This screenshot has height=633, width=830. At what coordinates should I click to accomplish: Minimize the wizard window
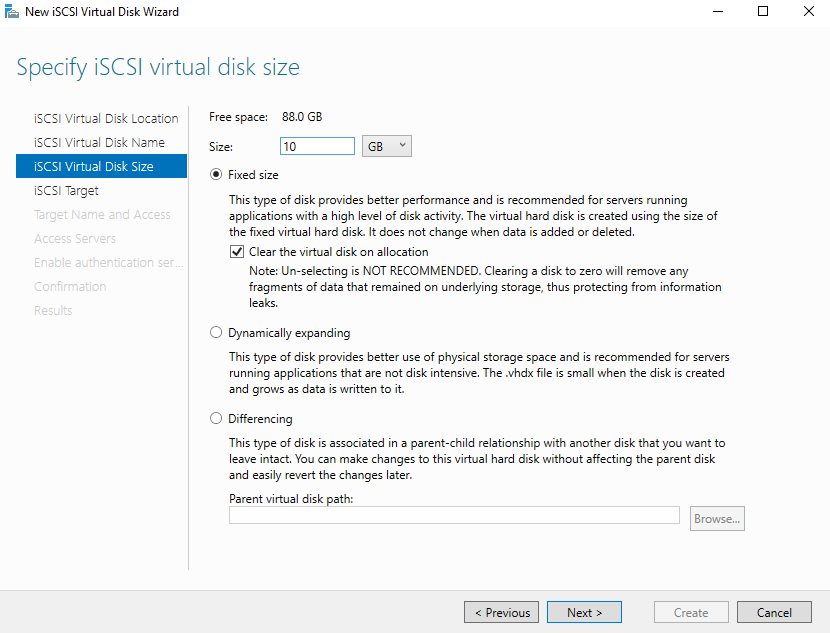[x=718, y=11]
